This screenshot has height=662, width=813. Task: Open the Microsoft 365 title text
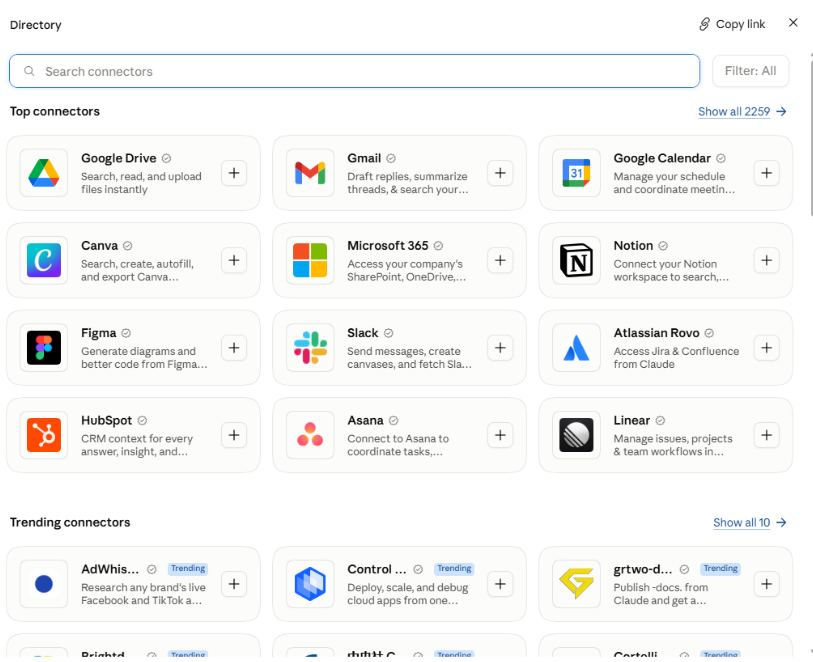[x=387, y=246]
